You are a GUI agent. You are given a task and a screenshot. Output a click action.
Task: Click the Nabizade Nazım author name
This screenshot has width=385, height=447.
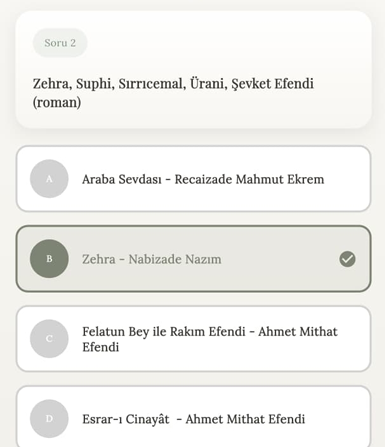click(175, 259)
